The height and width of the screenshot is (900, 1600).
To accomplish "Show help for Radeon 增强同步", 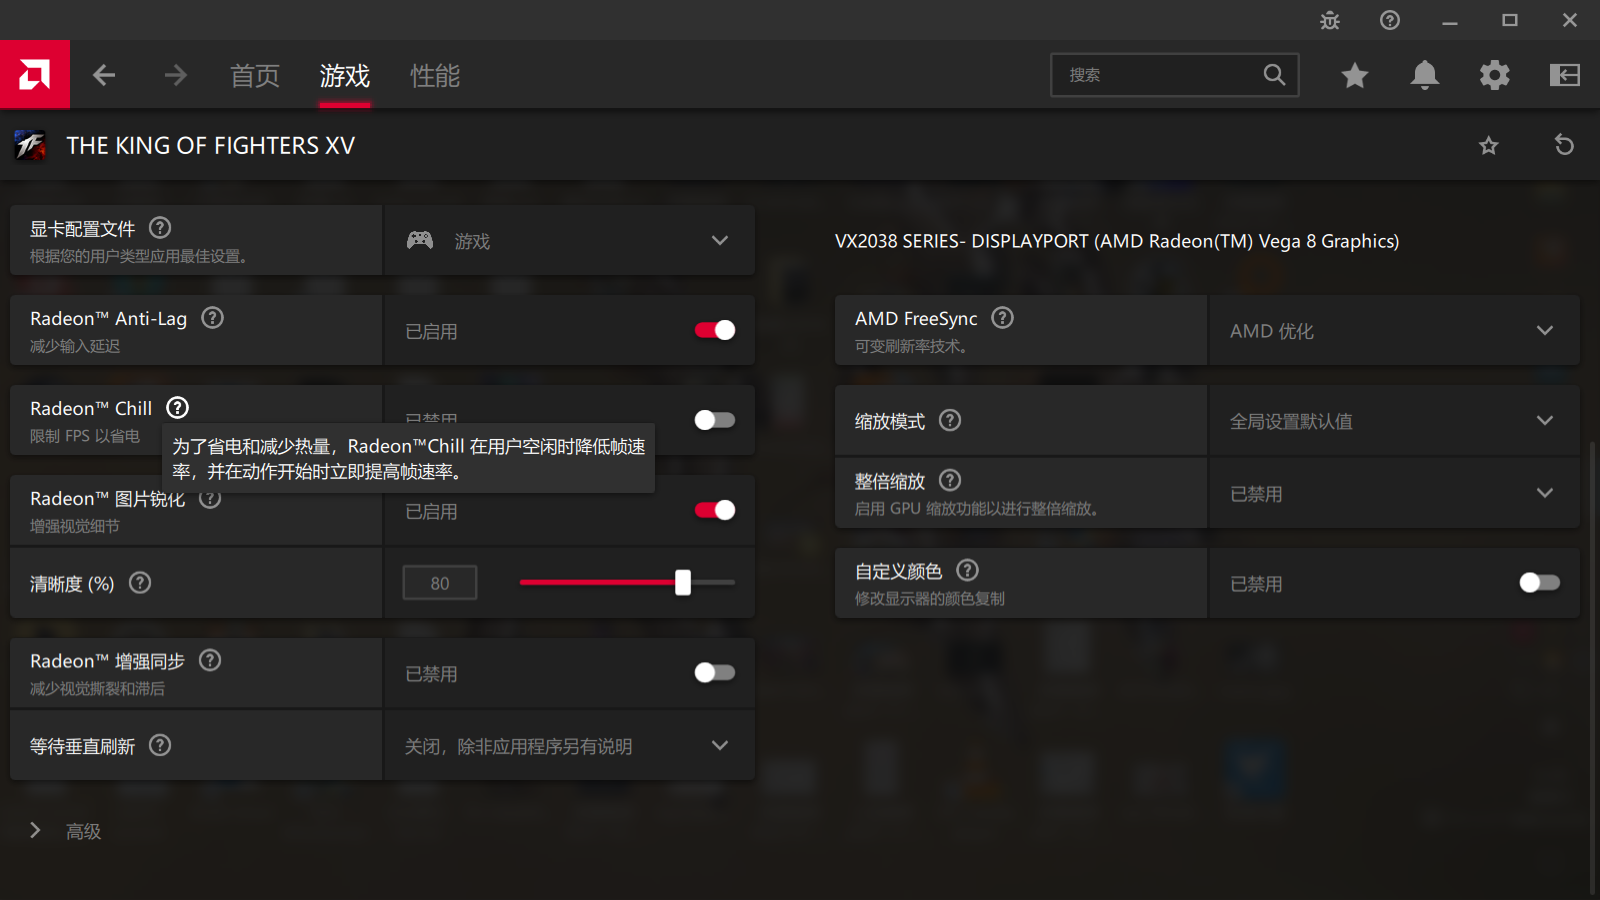I will [x=210, y=660].
